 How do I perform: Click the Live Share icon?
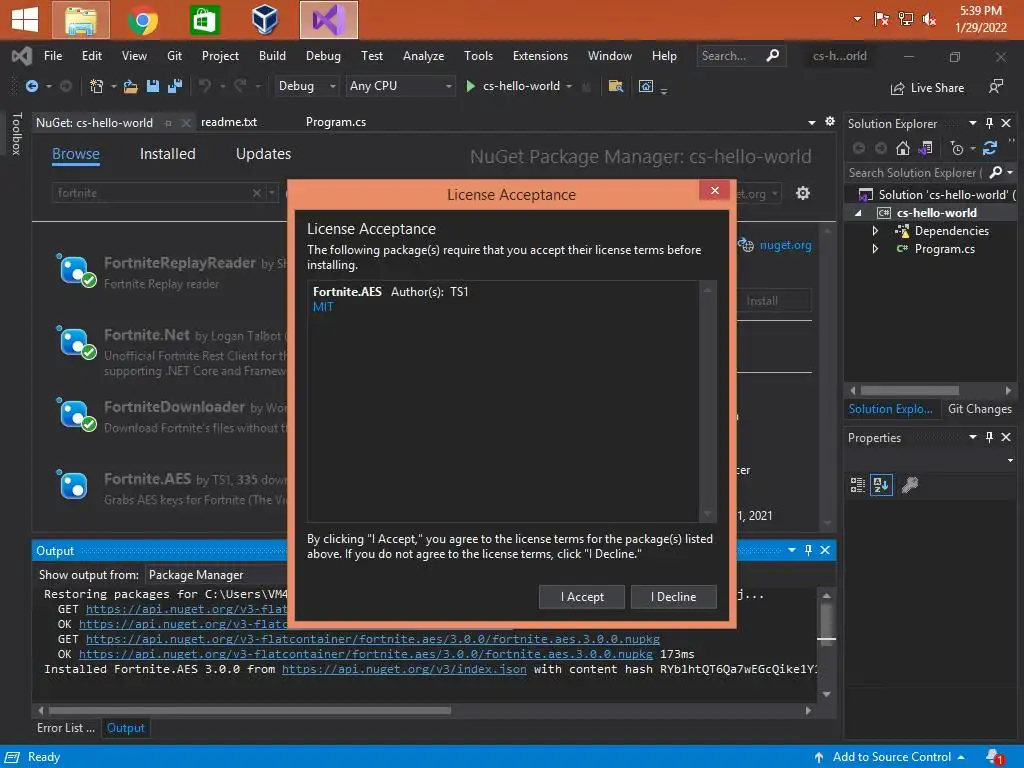click(x=897, y=88)
